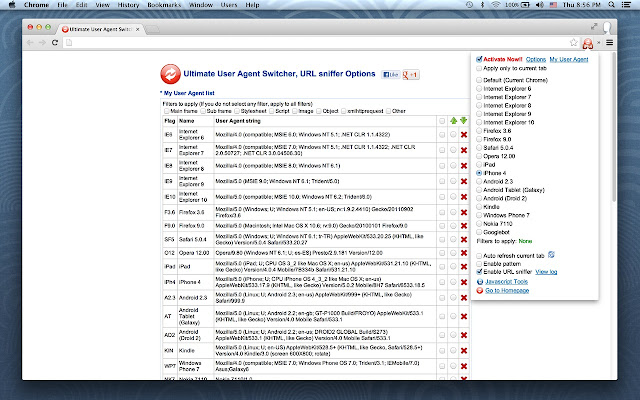The width and height of the screenshot is (640, 400).
Task: Delete the Internet Explorer 6 row
Action: [x=464, y=135]
